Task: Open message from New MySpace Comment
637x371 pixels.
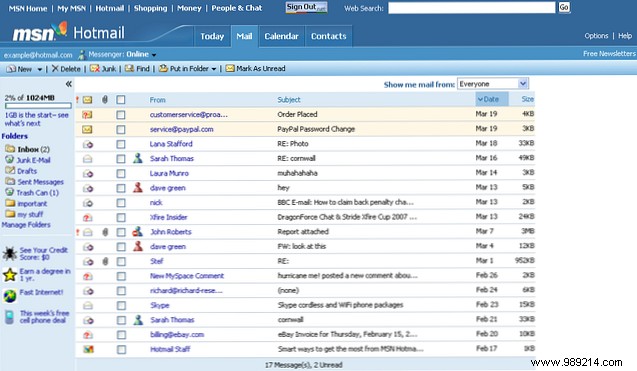Action: tap(187, 276)
